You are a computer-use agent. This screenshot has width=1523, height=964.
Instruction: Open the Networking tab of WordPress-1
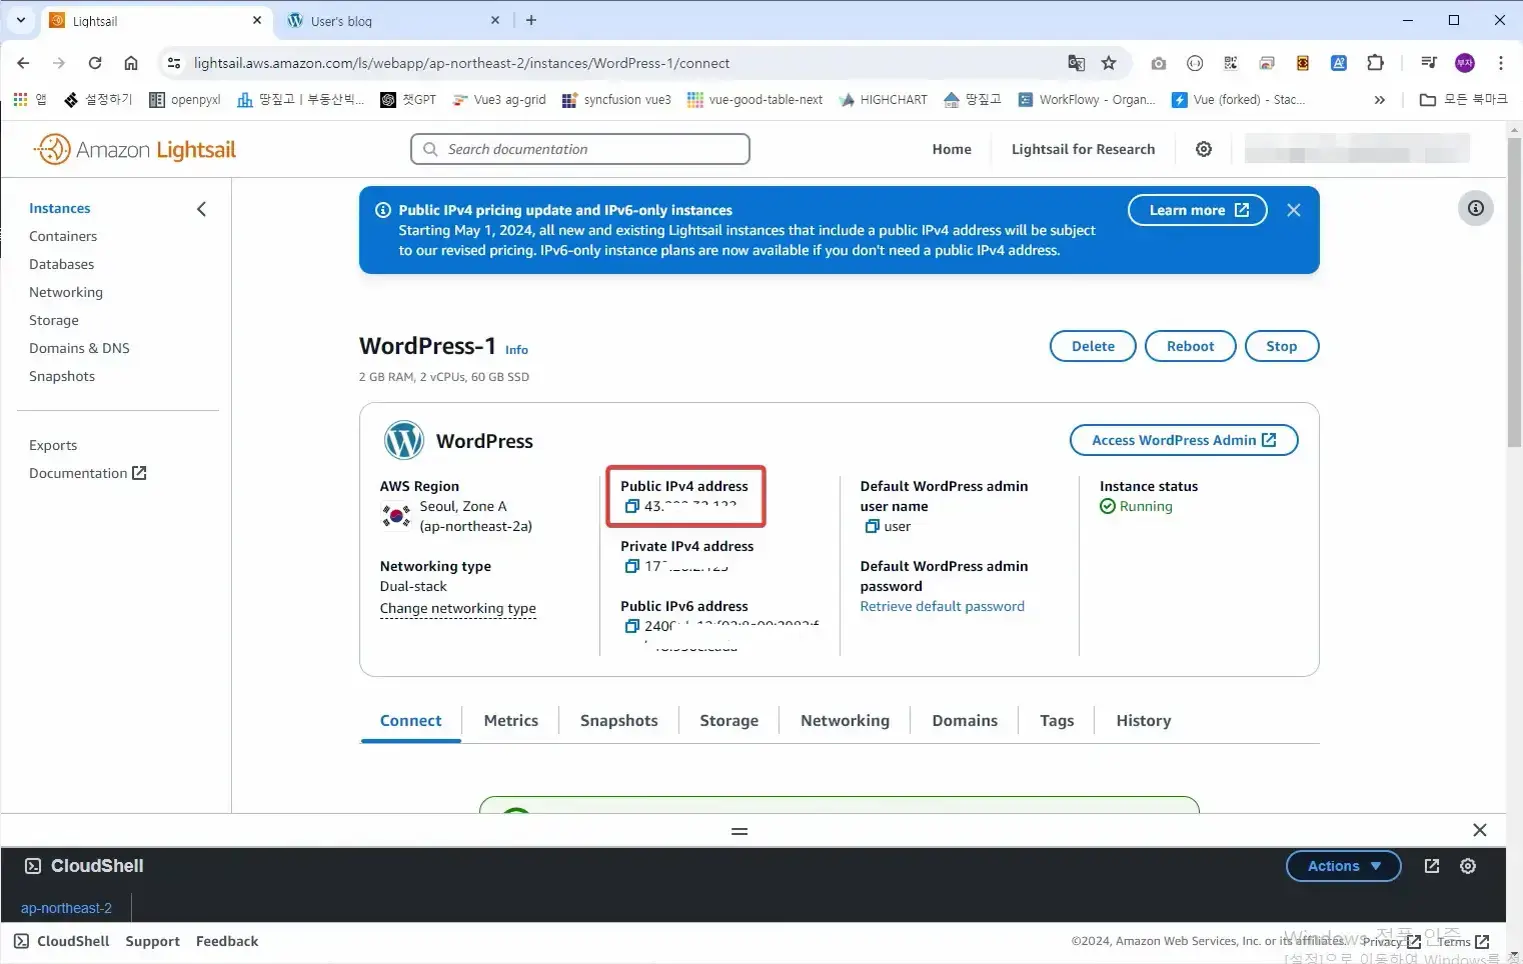click(845, 721)
